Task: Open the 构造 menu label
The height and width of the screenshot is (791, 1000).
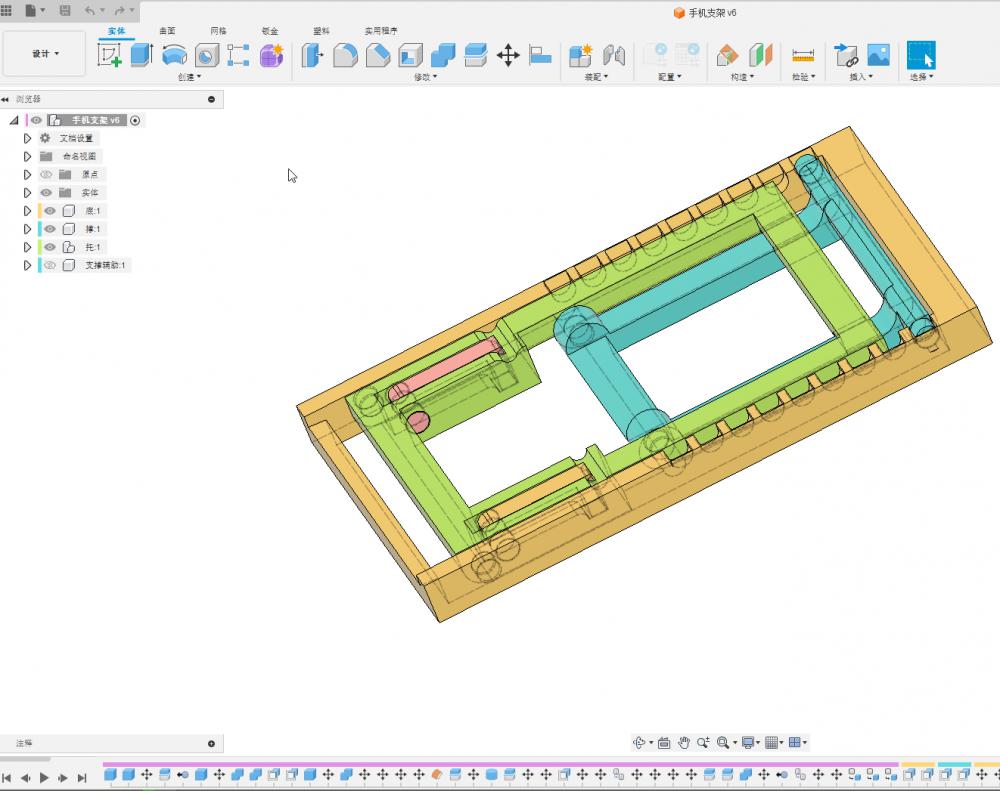Action: coord(742,77)
